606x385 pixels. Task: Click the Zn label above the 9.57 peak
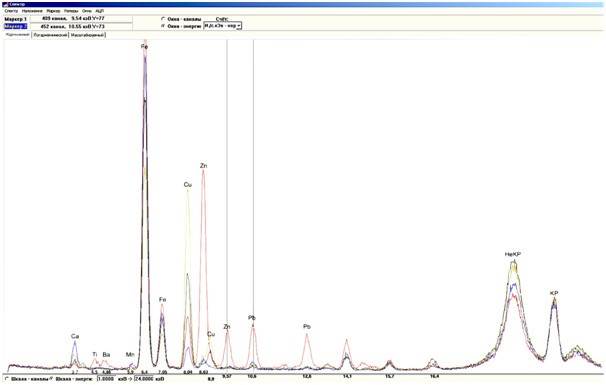click(227, 327)
